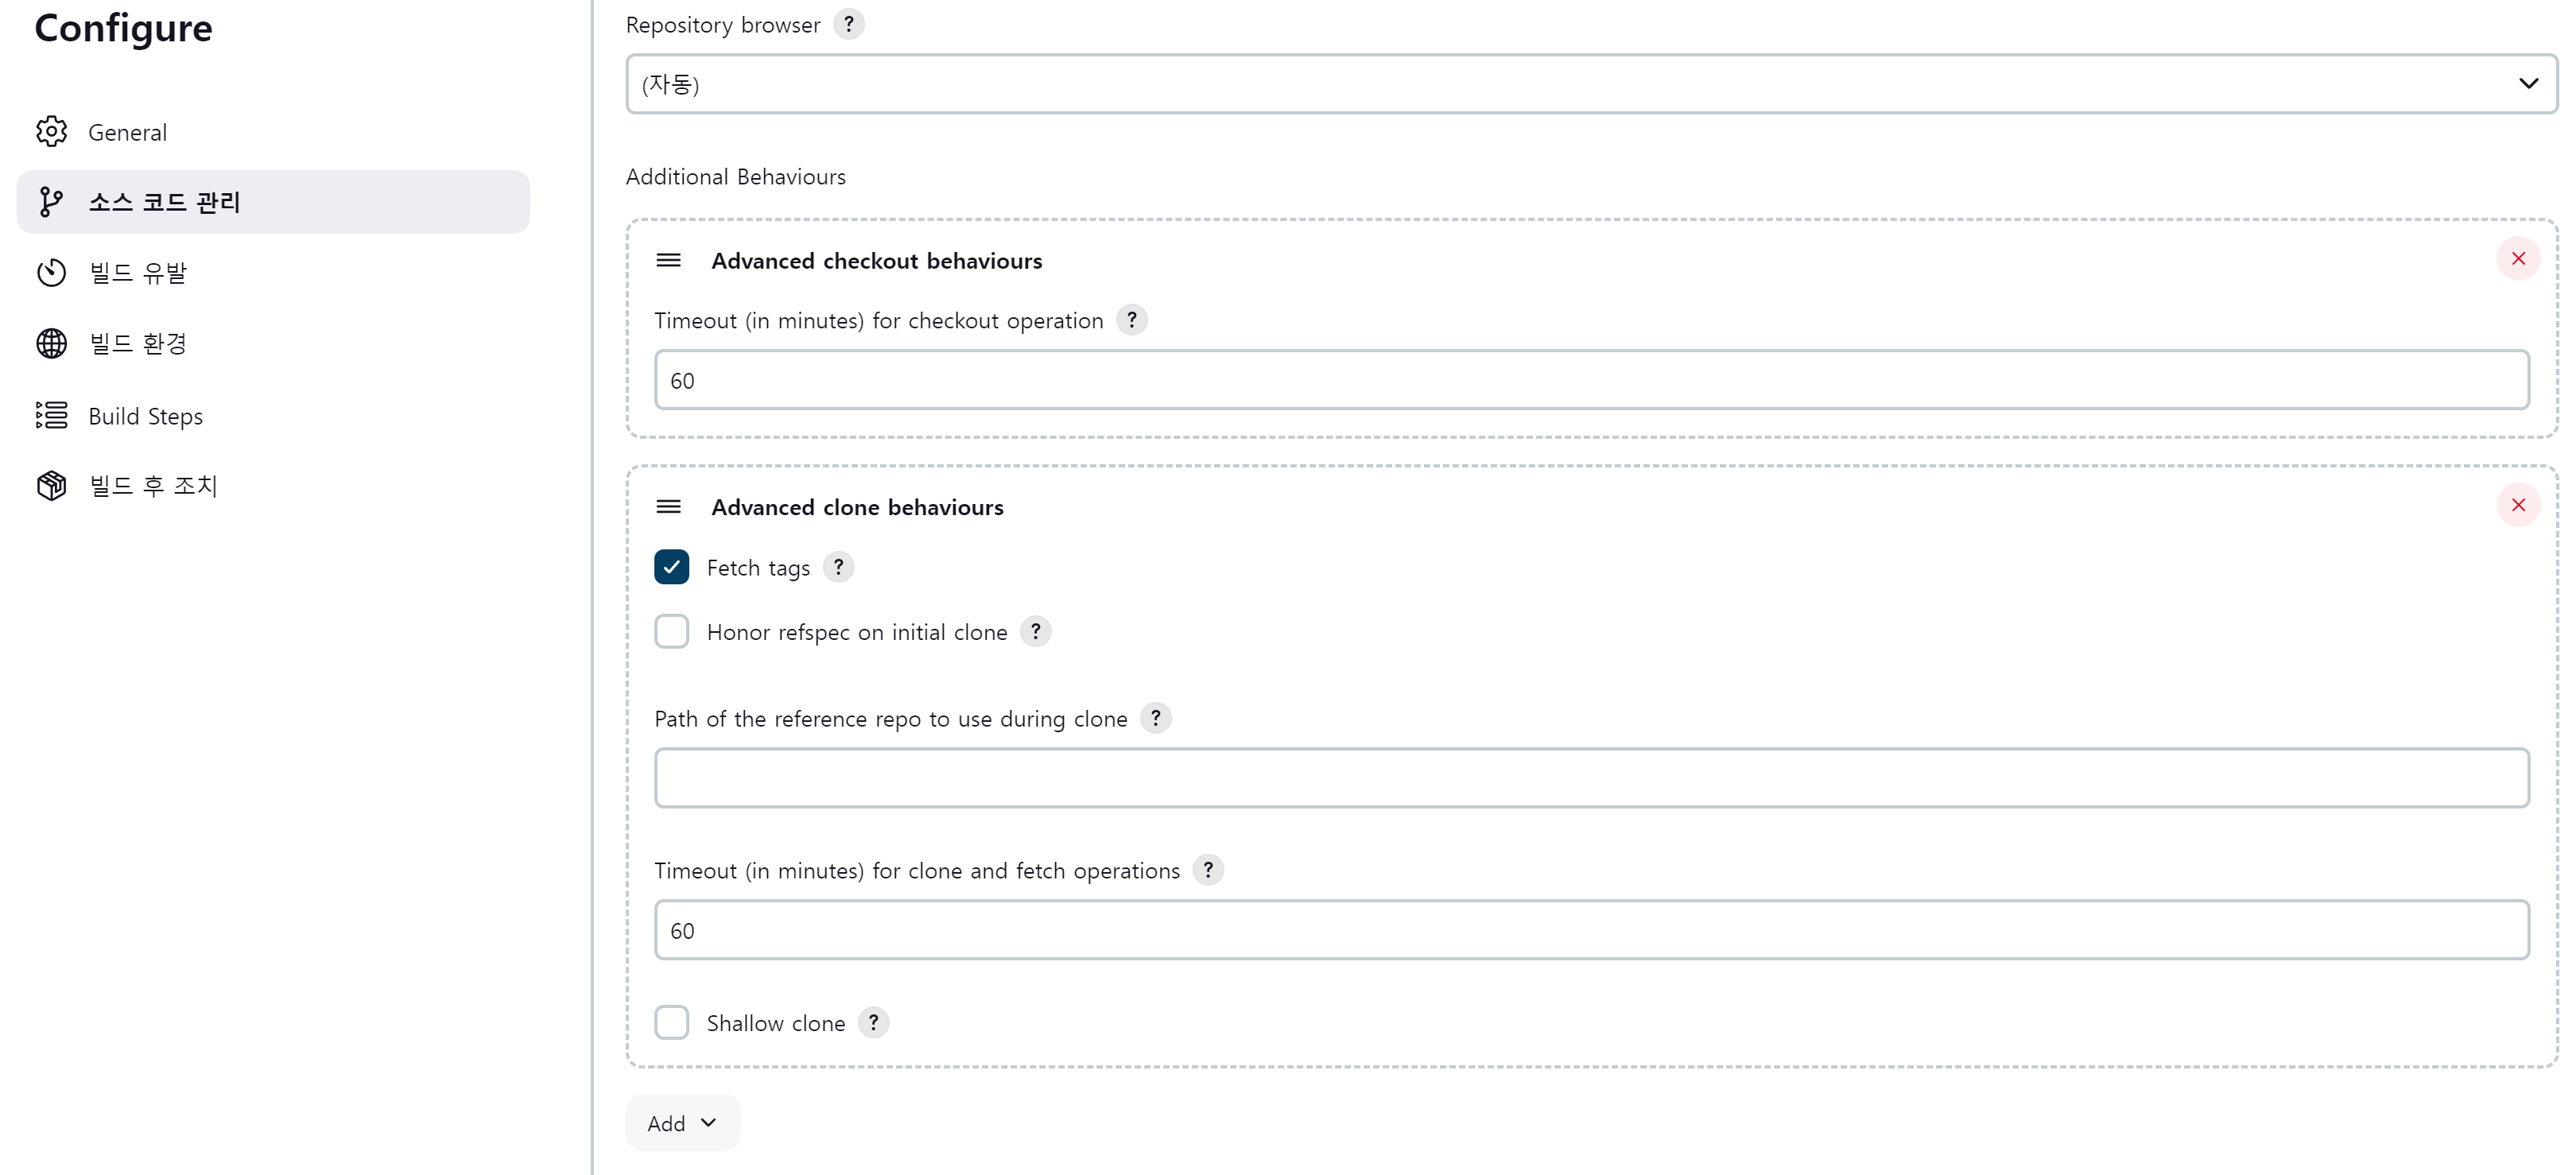Click the reference repo path input field
Image resolution: width=2576 pixels, height=1175 pixels.
click(x=1592, y=778)
